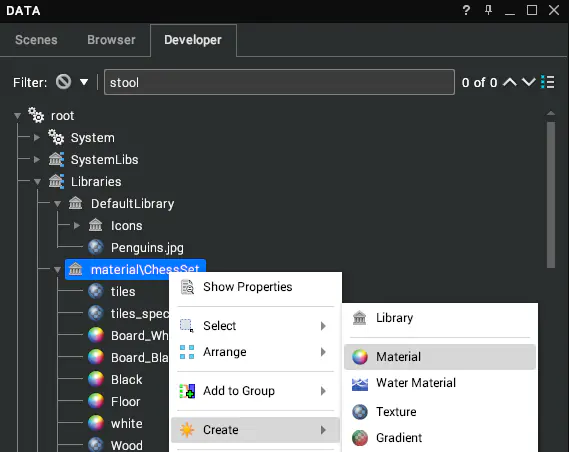This screenshot has width=569, height=452.
Task: Go to previous search result arrow
Action: pyautogui.click(x=510, y=82)
